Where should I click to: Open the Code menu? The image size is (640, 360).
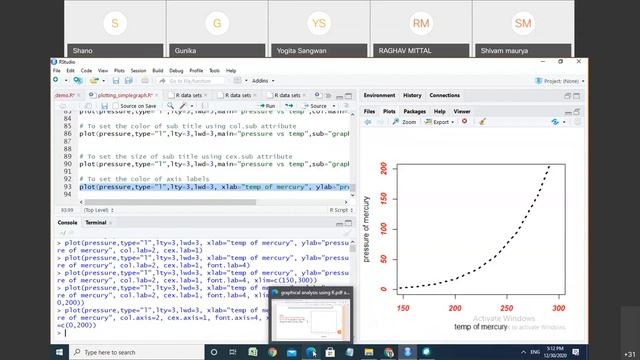pyautogui.click(x=86, y=71)
